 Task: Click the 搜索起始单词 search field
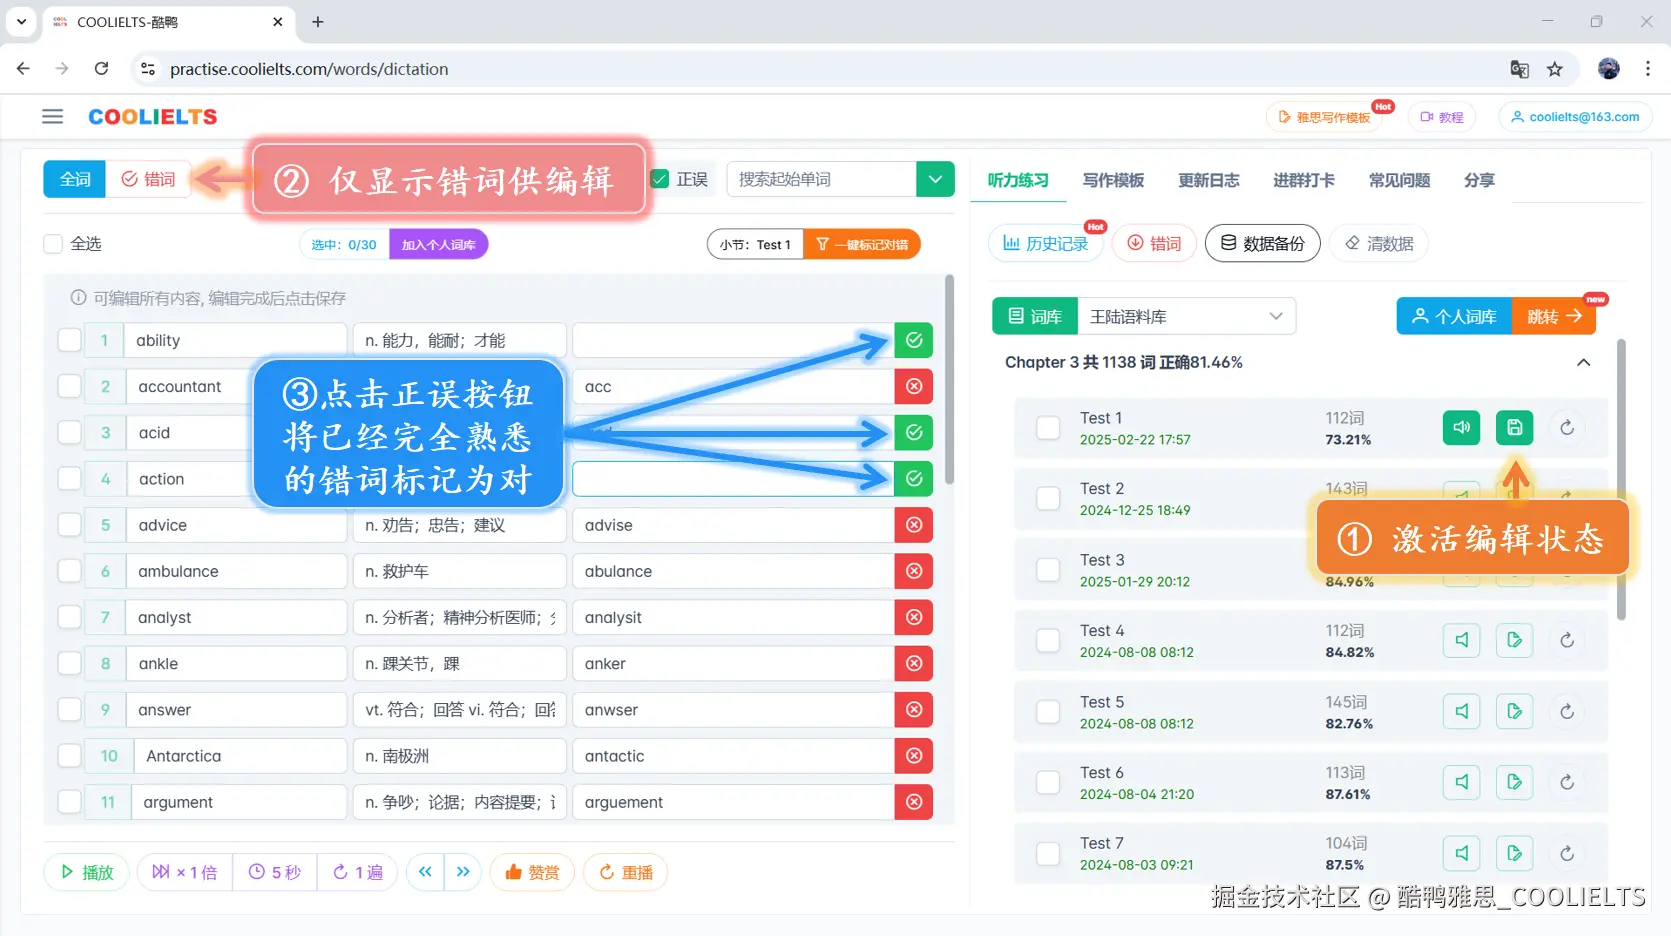point(821,179)
